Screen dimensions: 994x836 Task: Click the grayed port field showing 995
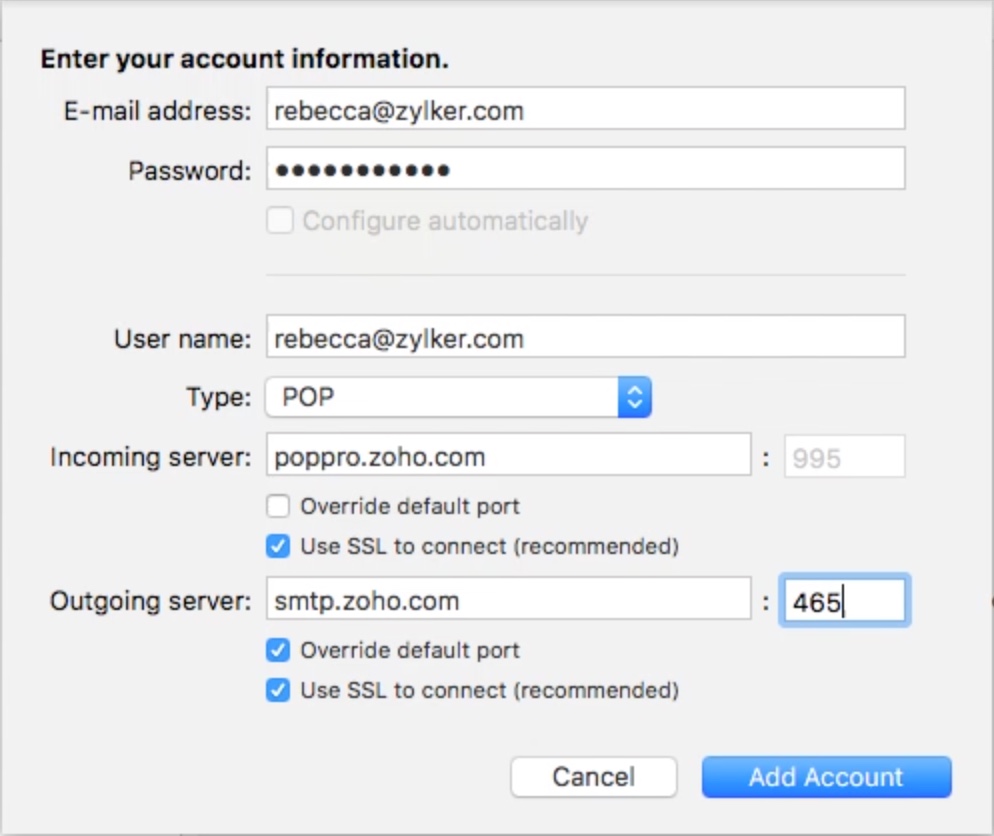click(844, 456)
